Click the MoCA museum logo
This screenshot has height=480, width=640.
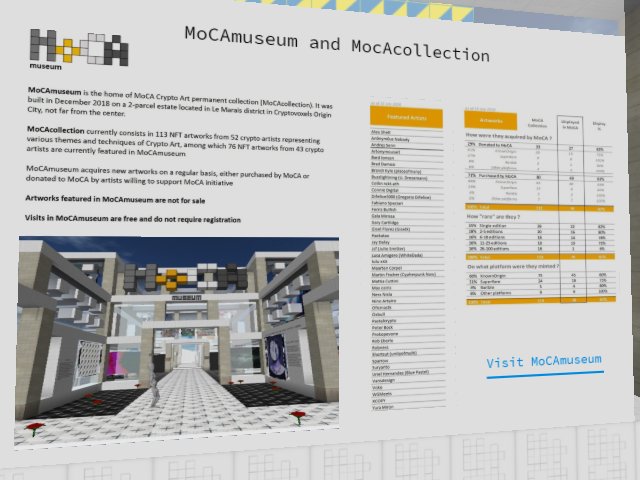tap(79, 49)
